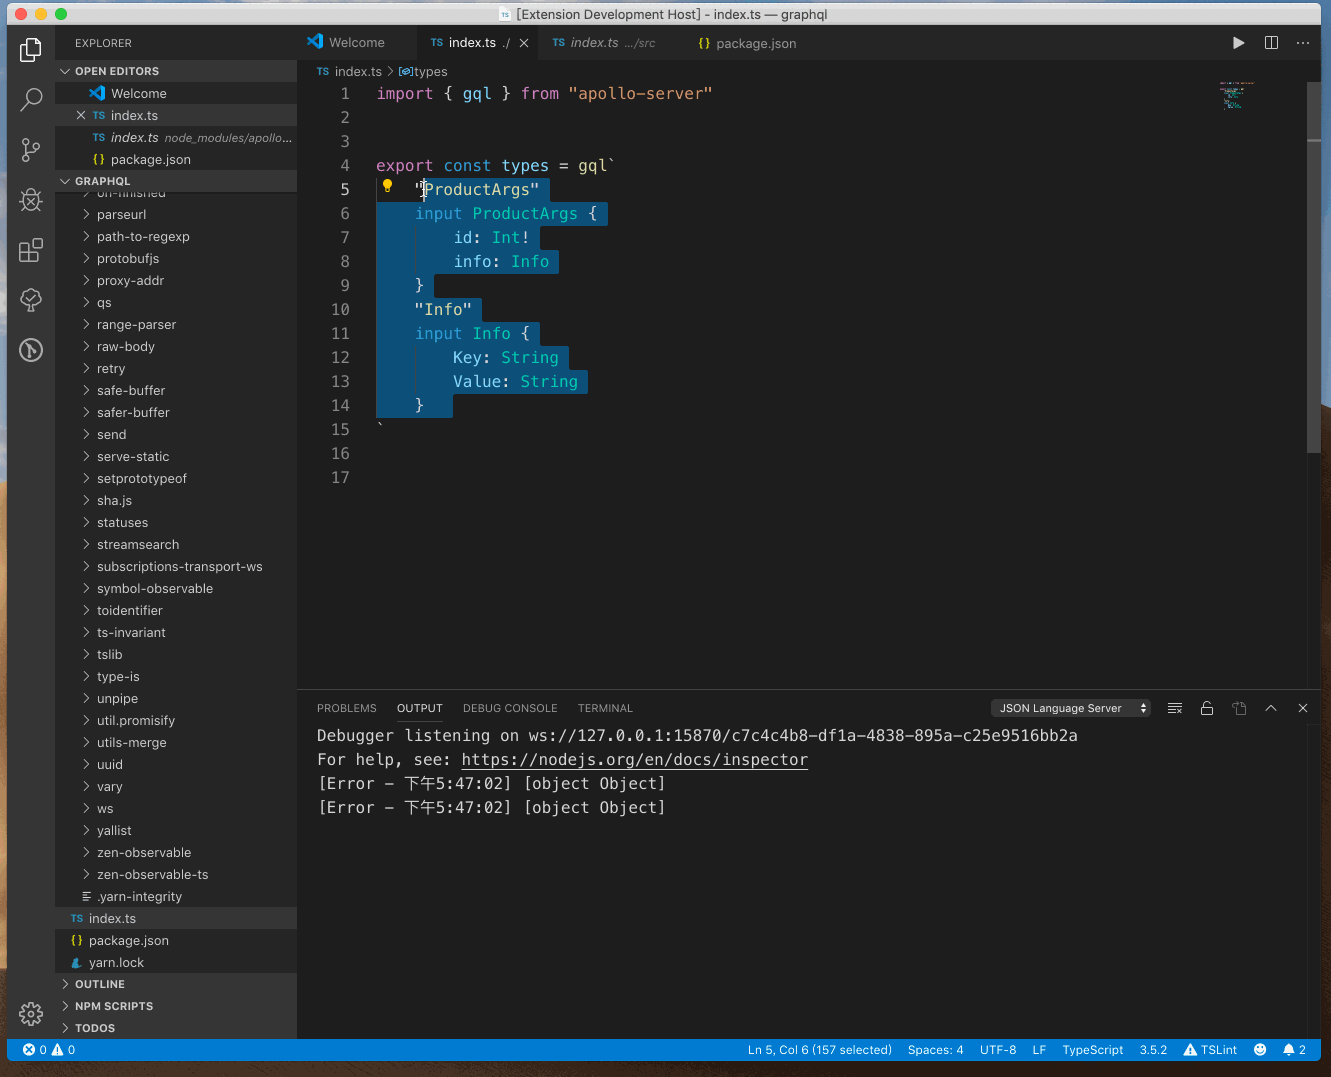This screenshot has height=1077, width=1331.
Task: Open the Extensions view
Action: tap(31, 250)
